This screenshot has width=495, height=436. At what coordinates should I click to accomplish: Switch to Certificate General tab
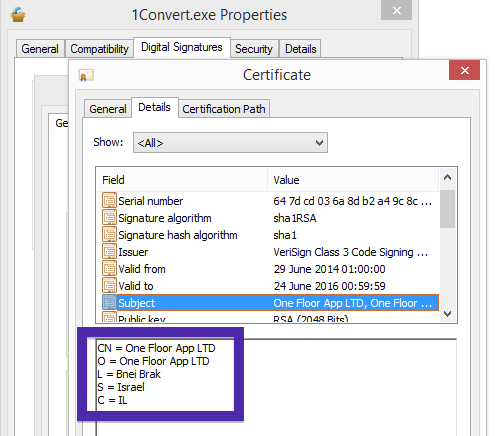click(x=108, y=109)
